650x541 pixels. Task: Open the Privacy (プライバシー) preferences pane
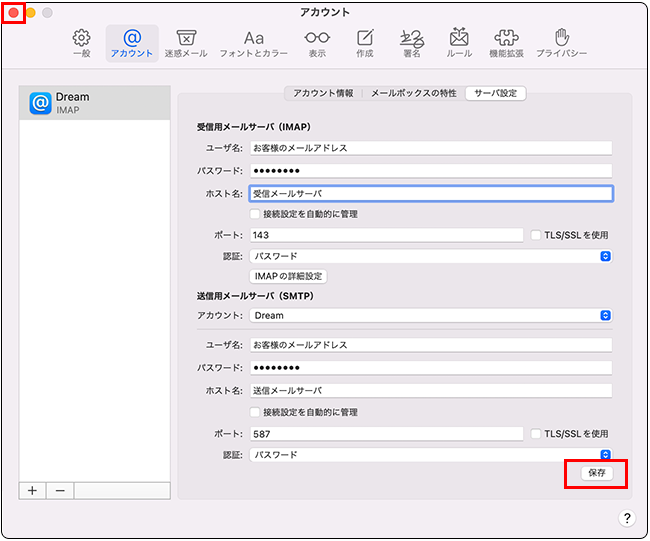point(561,43)
